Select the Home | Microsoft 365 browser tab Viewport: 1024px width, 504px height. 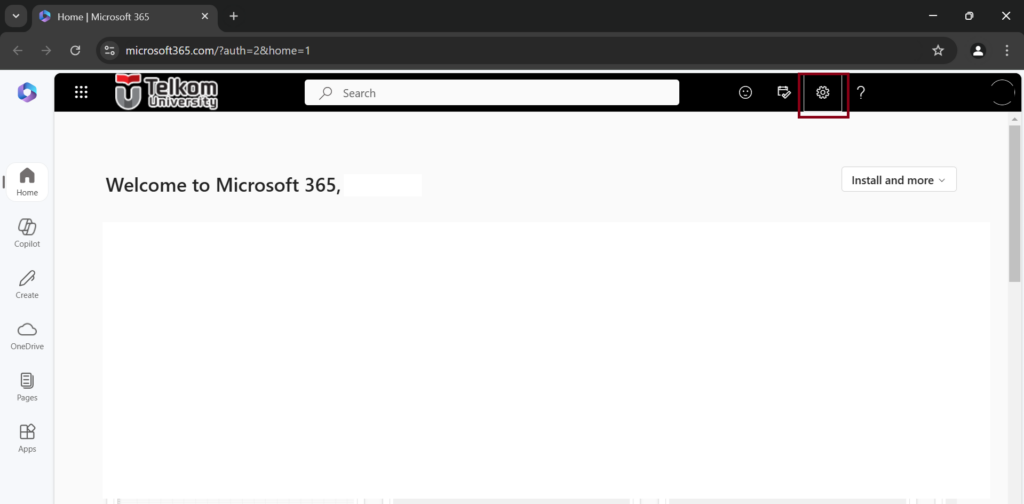pyautogui.click(x=120, y=16)
